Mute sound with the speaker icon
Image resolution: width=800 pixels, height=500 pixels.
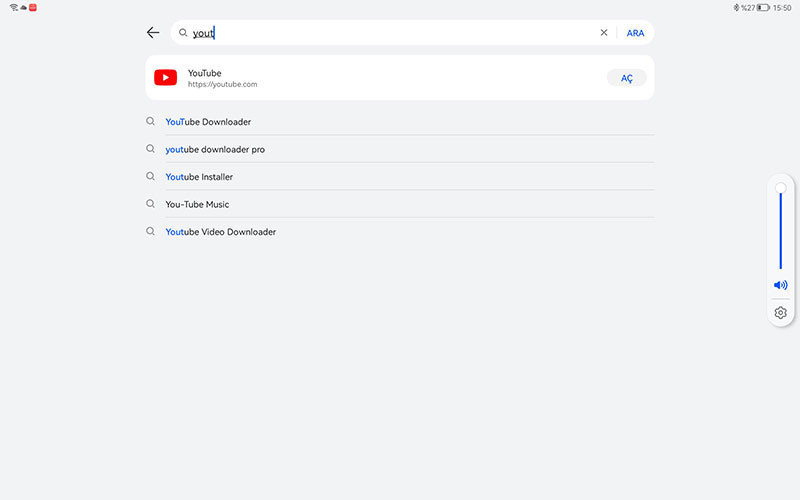tap(780, 285)
